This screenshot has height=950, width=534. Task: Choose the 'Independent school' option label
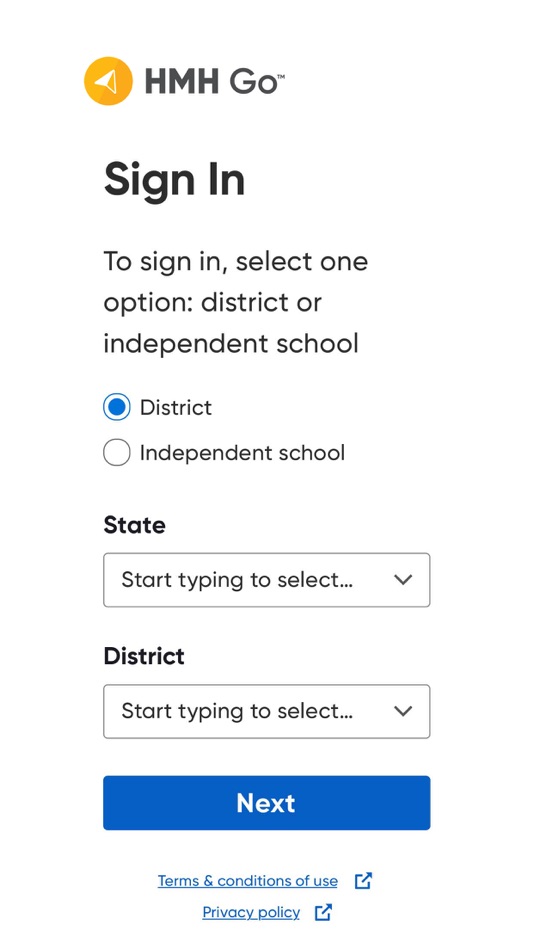(242, 453)
